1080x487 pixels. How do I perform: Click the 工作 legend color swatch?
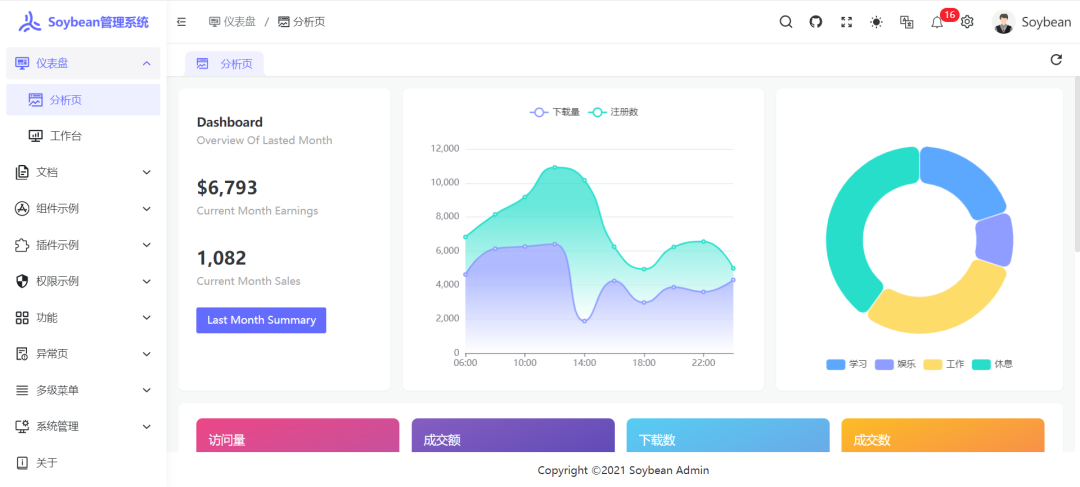(933, 364)
